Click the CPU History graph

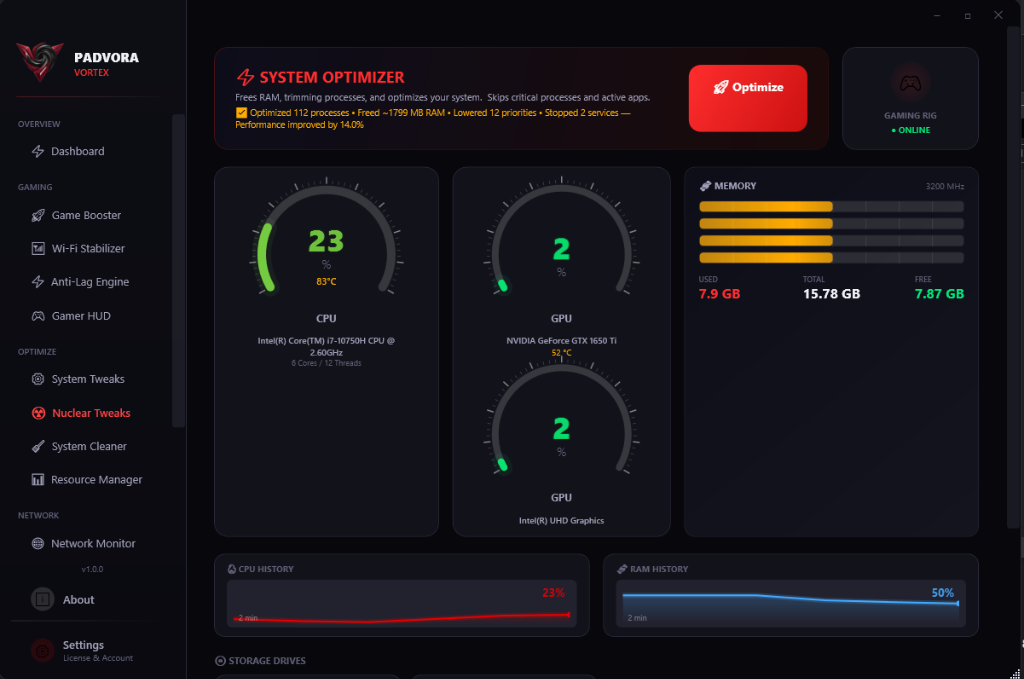tap(402, 604)
